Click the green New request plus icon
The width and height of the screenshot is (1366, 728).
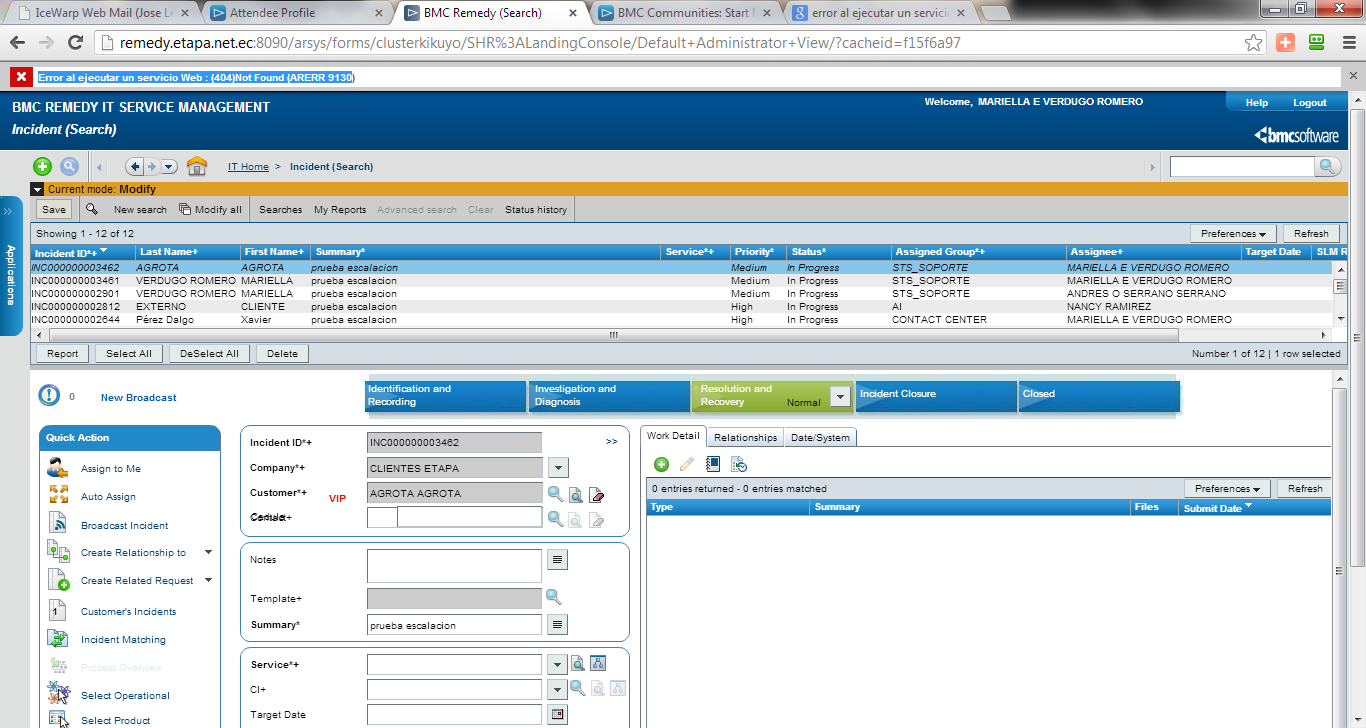(x=42, y=167)
